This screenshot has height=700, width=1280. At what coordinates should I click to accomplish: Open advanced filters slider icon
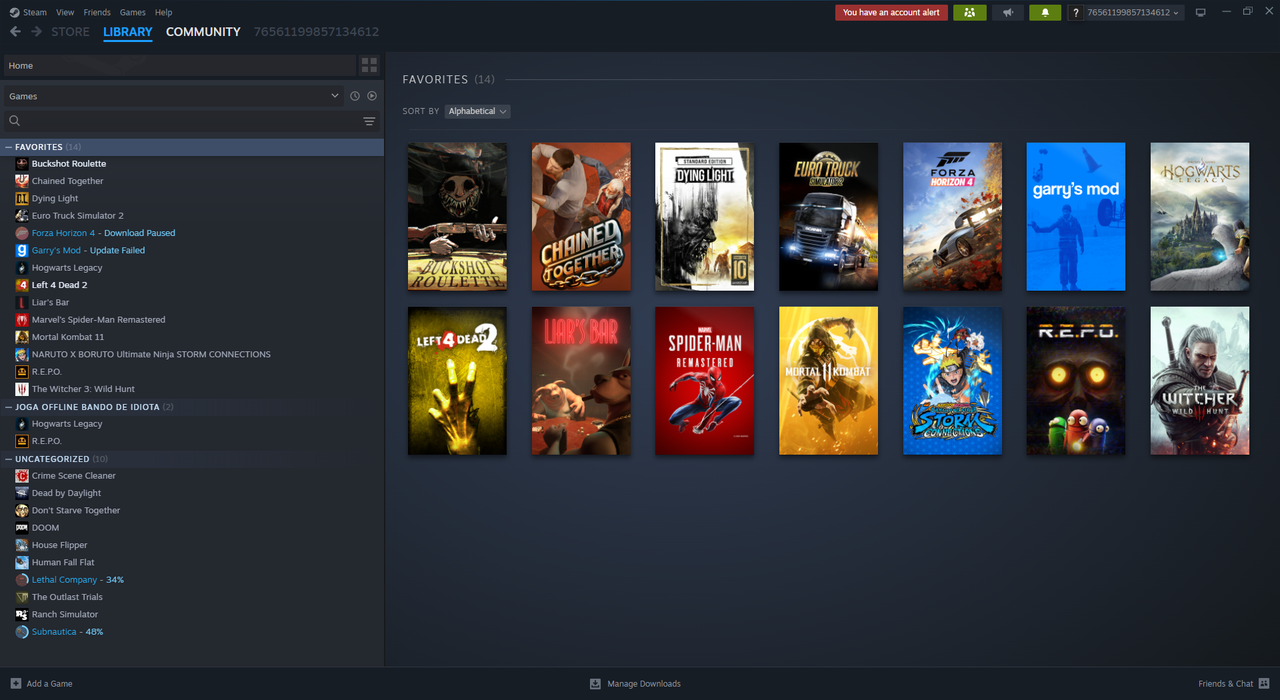click(x=369, y=121)
